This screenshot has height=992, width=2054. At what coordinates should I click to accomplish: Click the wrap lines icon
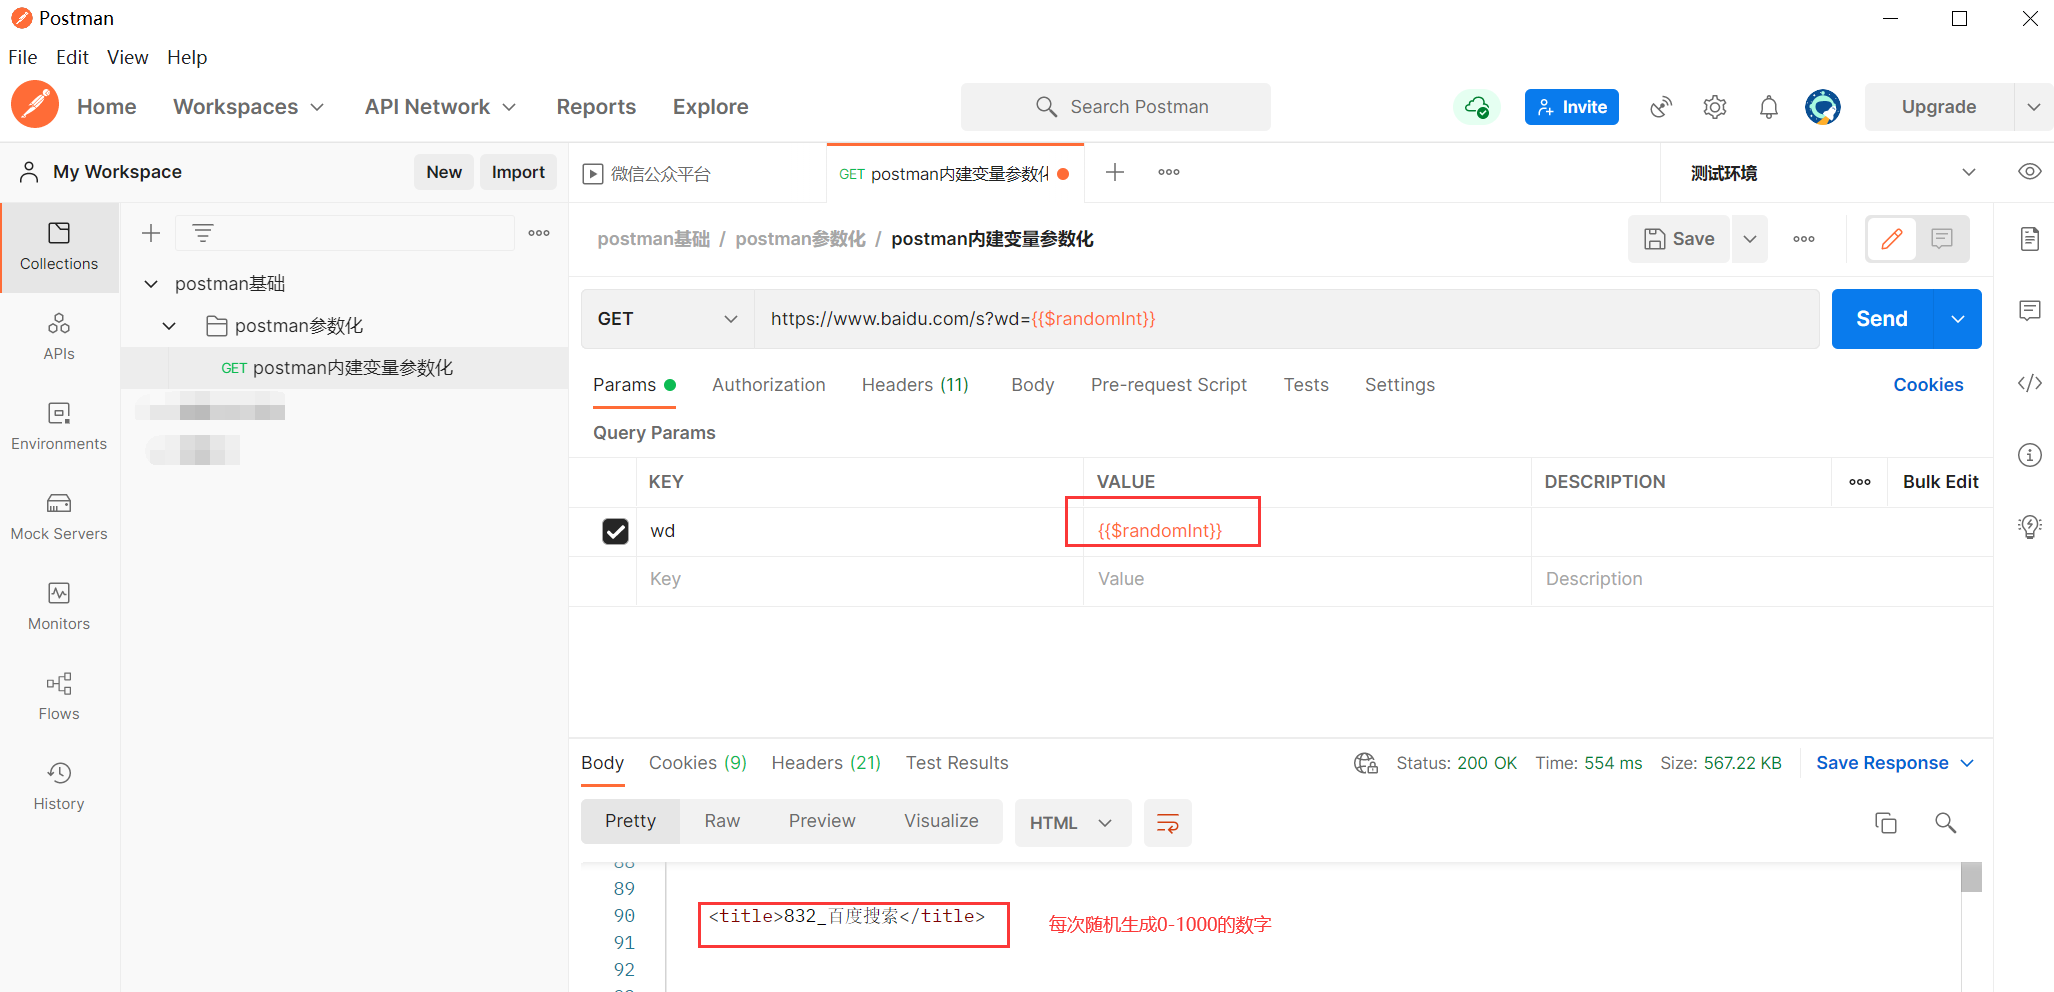click(x=1167, y=823)
